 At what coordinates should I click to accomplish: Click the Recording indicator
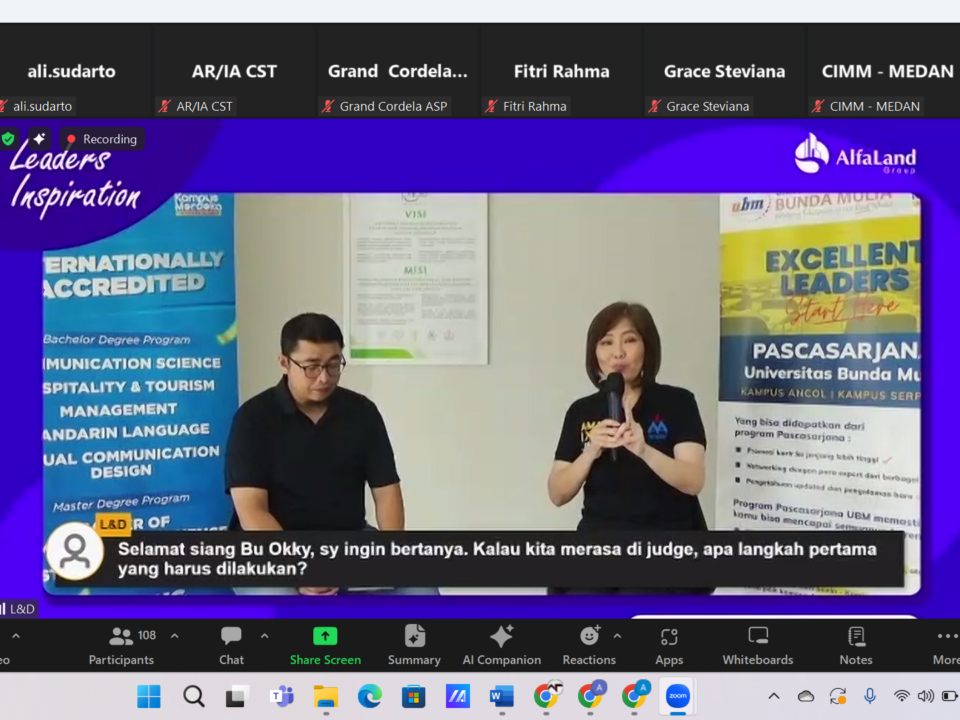(x=102, y=139)
